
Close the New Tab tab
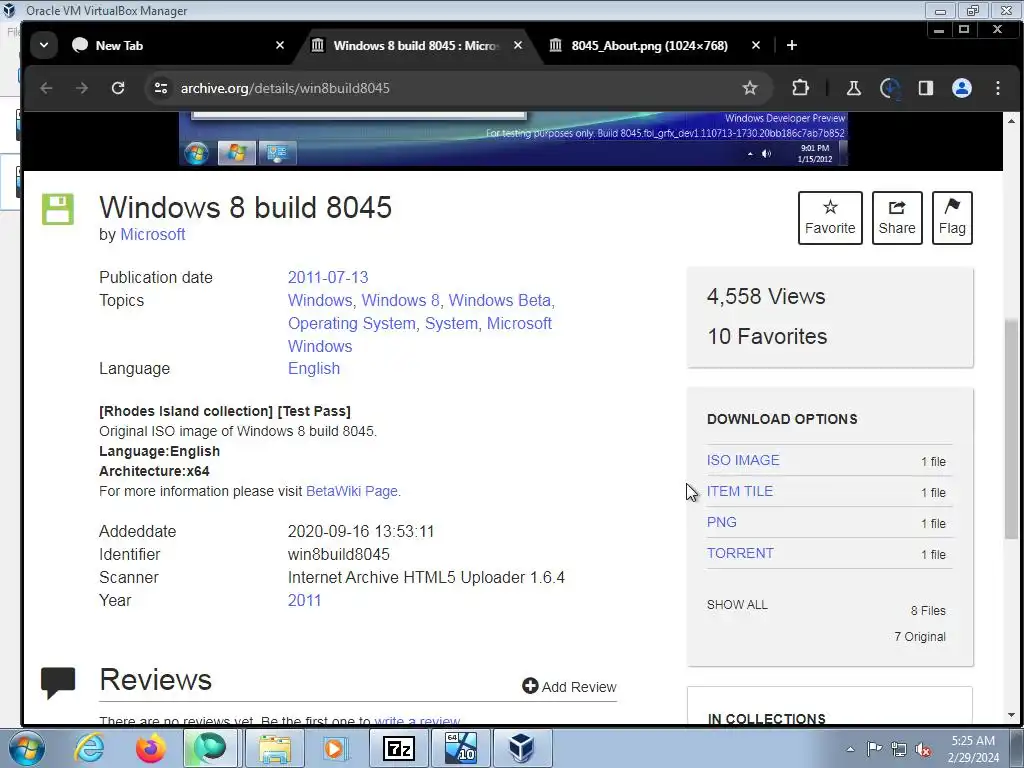tap(280, 45)
